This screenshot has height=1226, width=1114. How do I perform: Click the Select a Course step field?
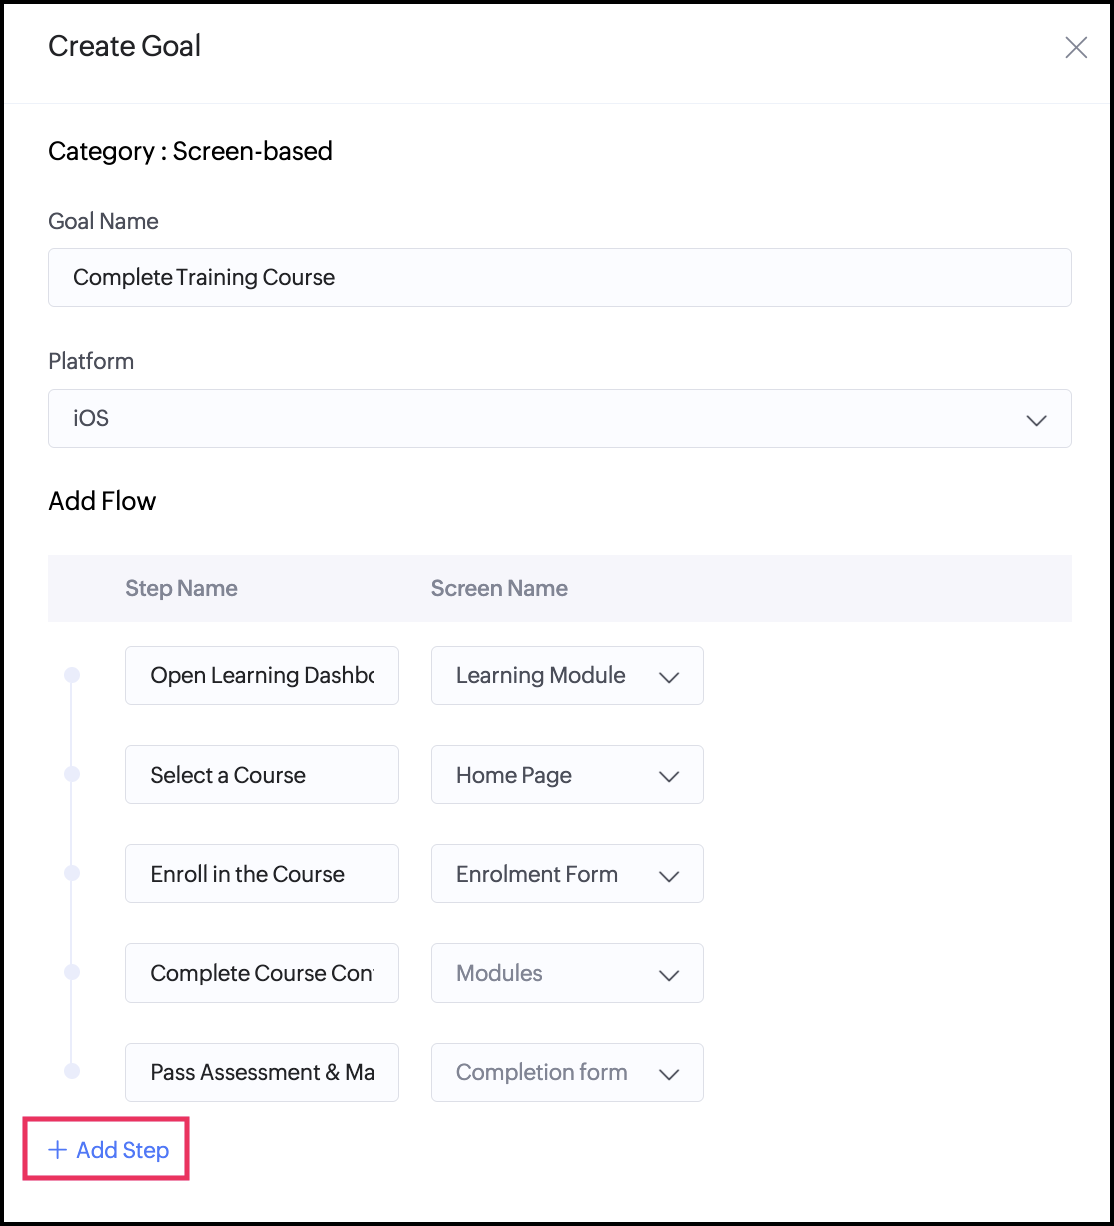click(x=261, y=775)
